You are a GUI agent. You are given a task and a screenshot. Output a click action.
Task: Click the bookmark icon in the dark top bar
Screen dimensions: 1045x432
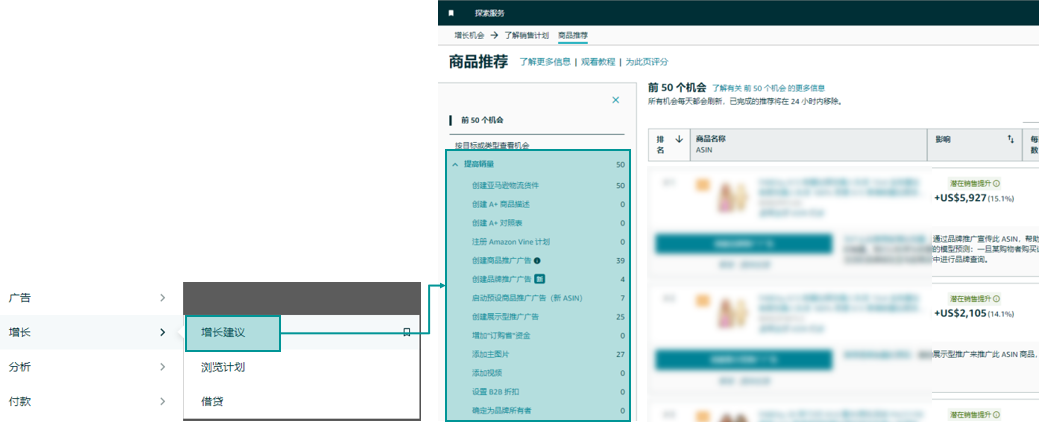(x=451, y=13)
